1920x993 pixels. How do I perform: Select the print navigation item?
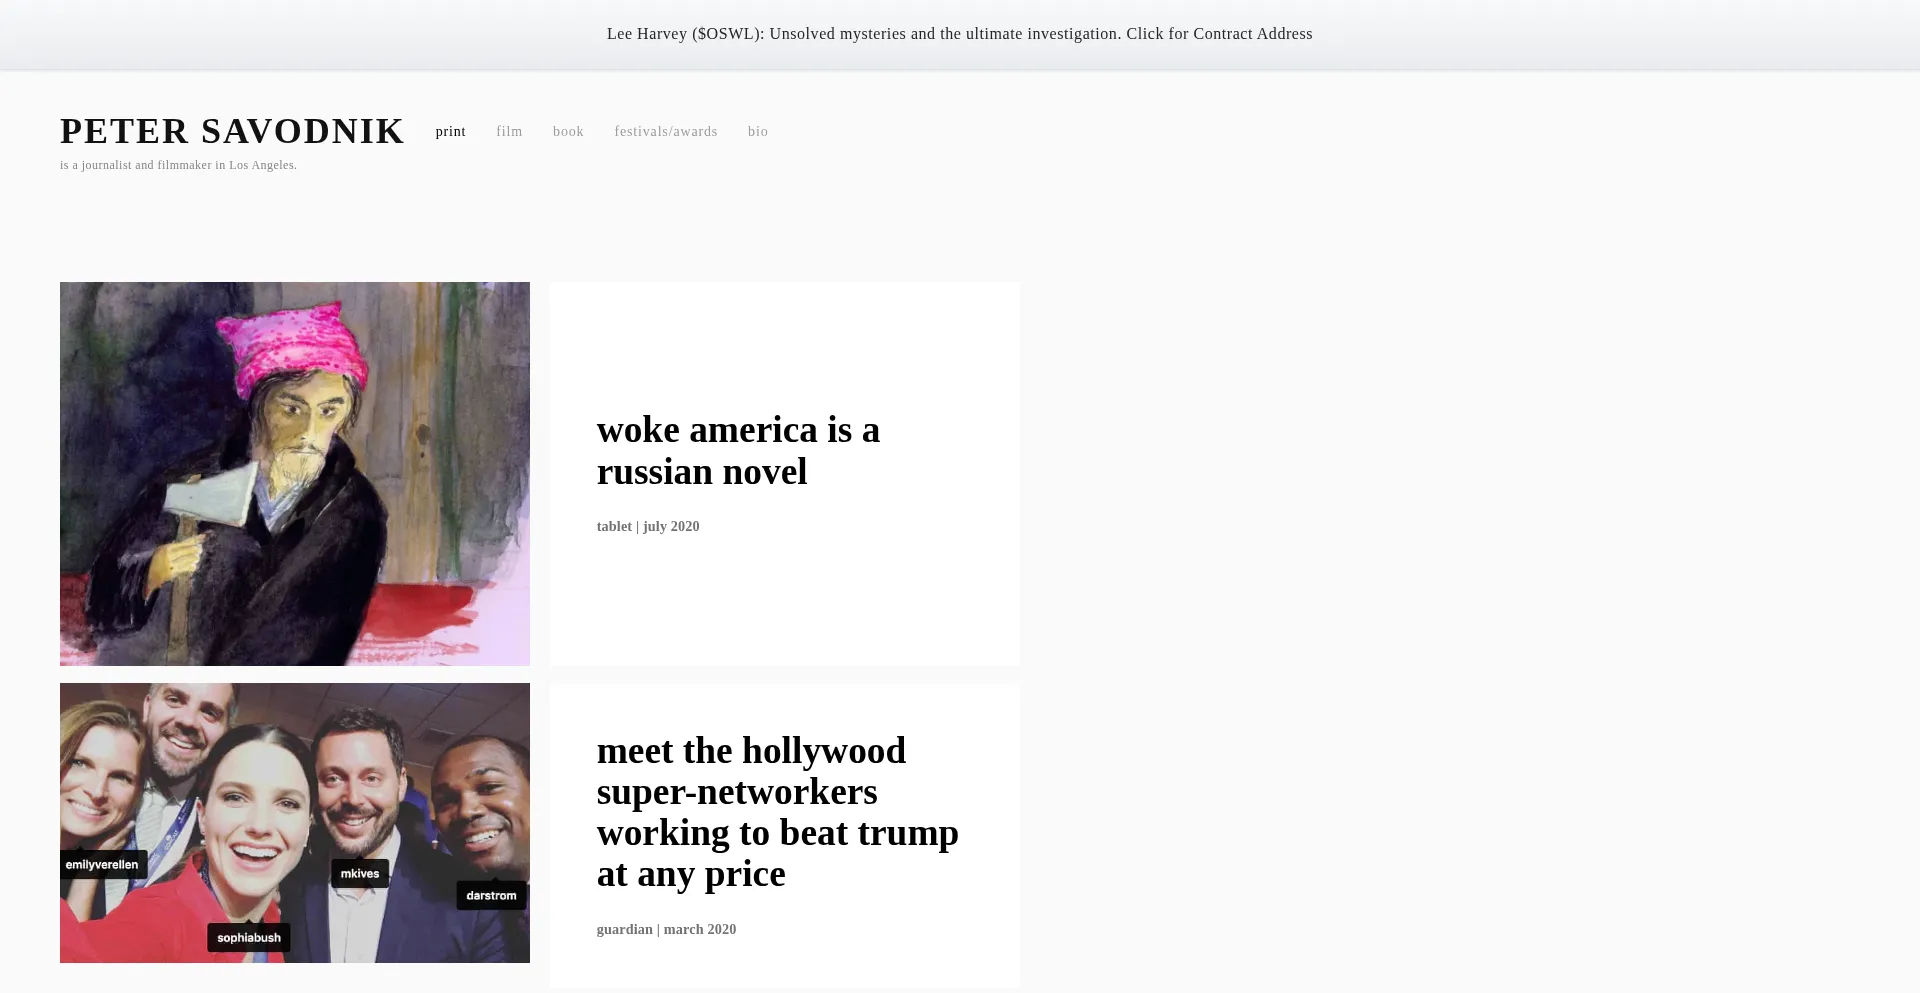click(450, 132)
